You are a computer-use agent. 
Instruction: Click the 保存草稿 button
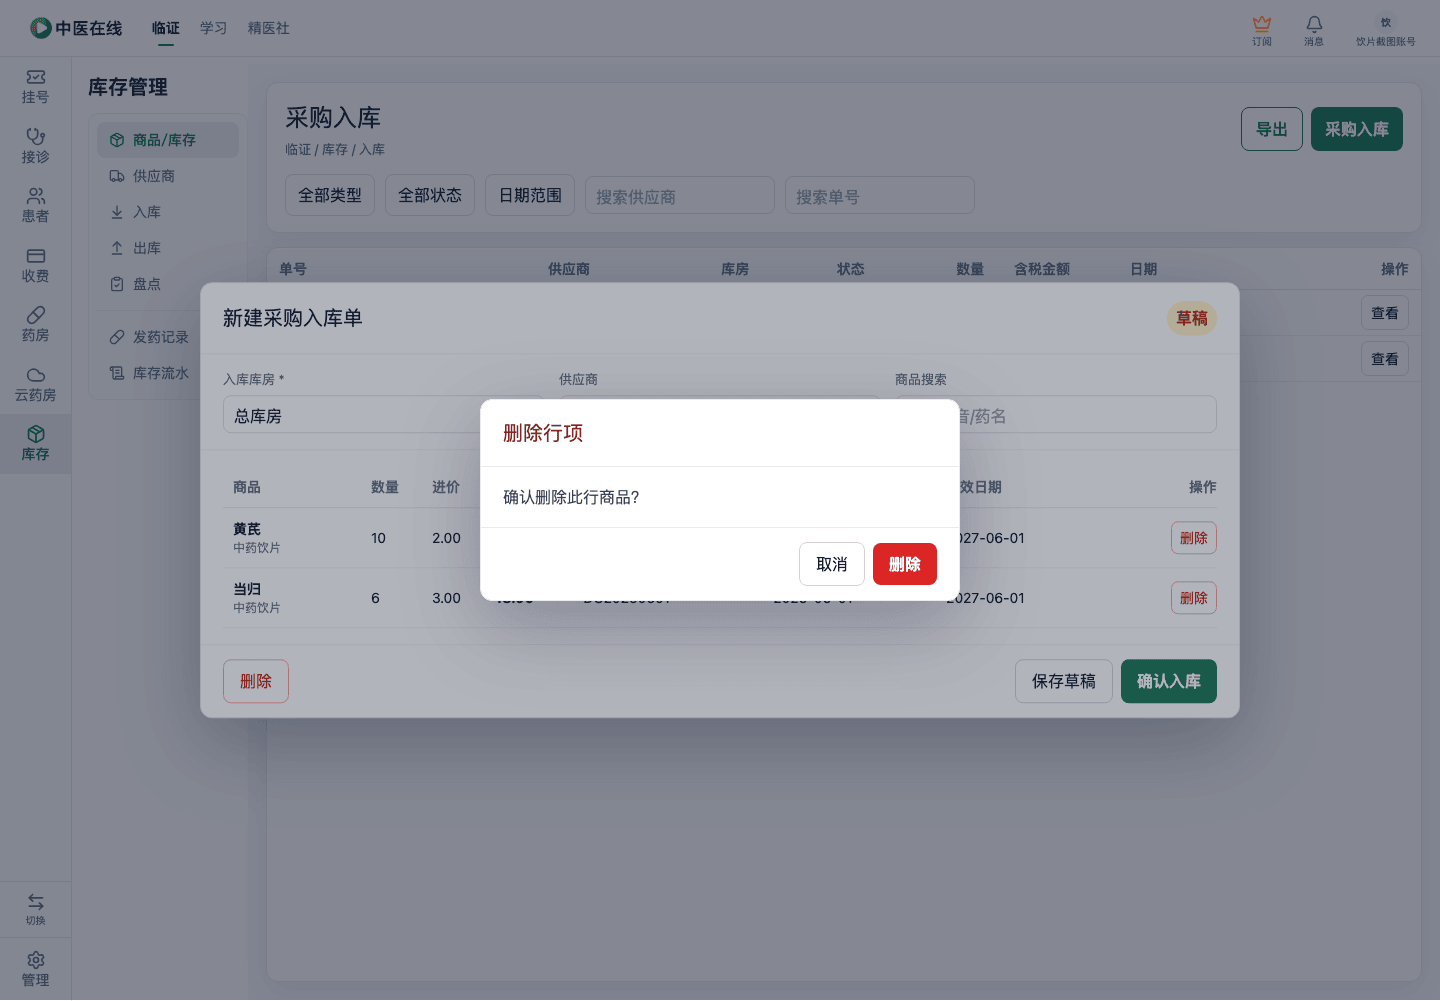pos(1064,681)
